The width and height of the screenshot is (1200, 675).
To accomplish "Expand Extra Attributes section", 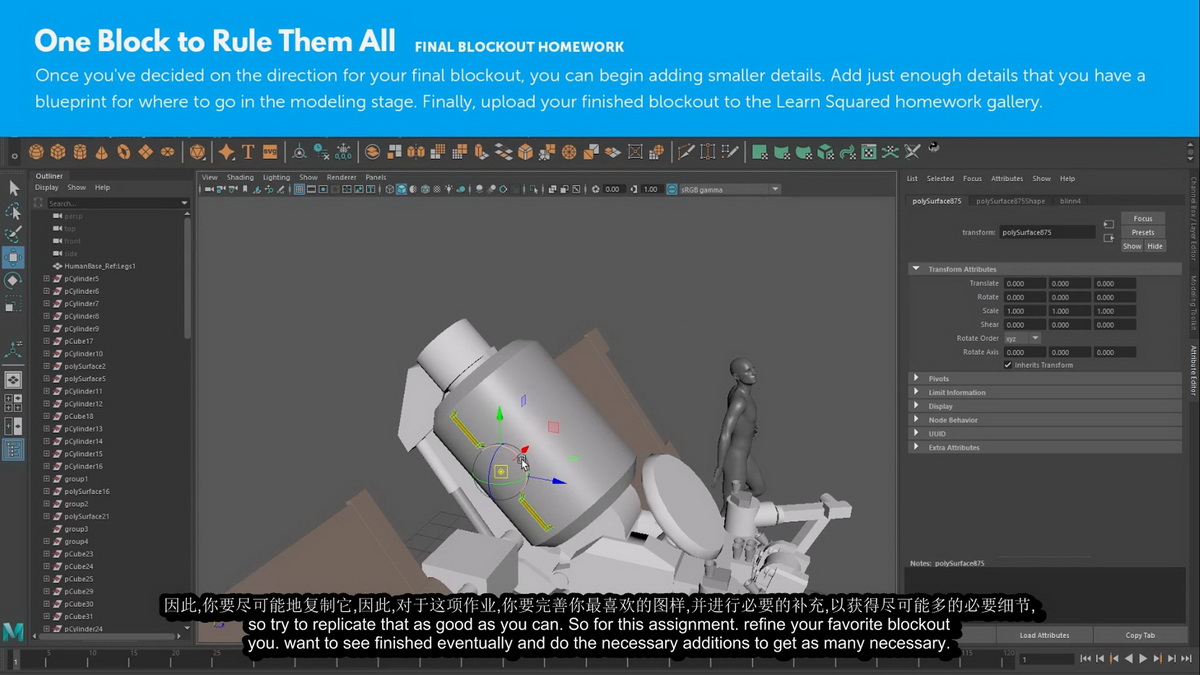I will coord(916,447).
